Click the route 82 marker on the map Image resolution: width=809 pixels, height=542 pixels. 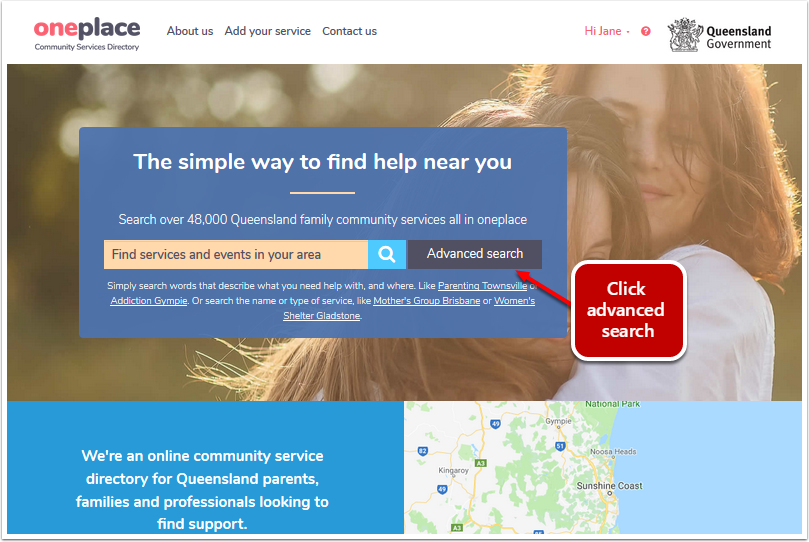(423, 451)
